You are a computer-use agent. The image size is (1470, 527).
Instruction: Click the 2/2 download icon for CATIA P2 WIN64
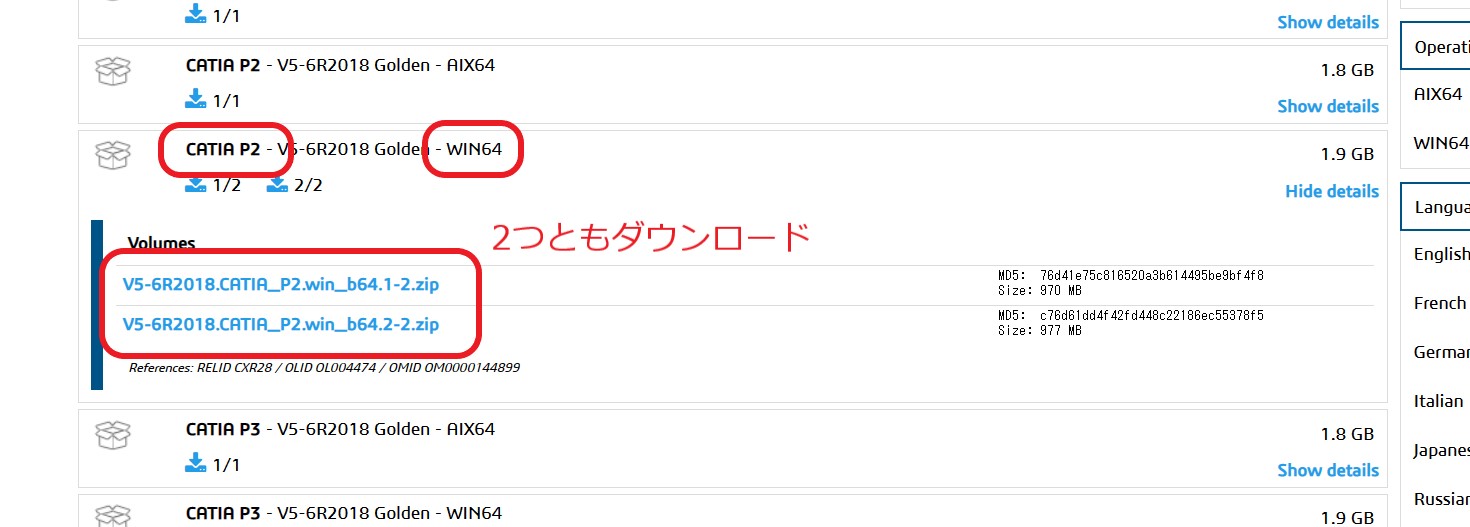point(277,185)
